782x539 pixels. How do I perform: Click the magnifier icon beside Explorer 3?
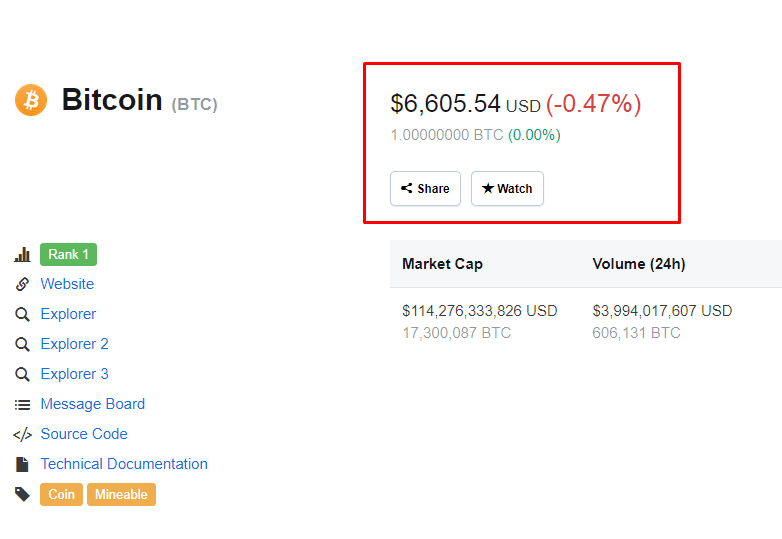click(22, 374)
